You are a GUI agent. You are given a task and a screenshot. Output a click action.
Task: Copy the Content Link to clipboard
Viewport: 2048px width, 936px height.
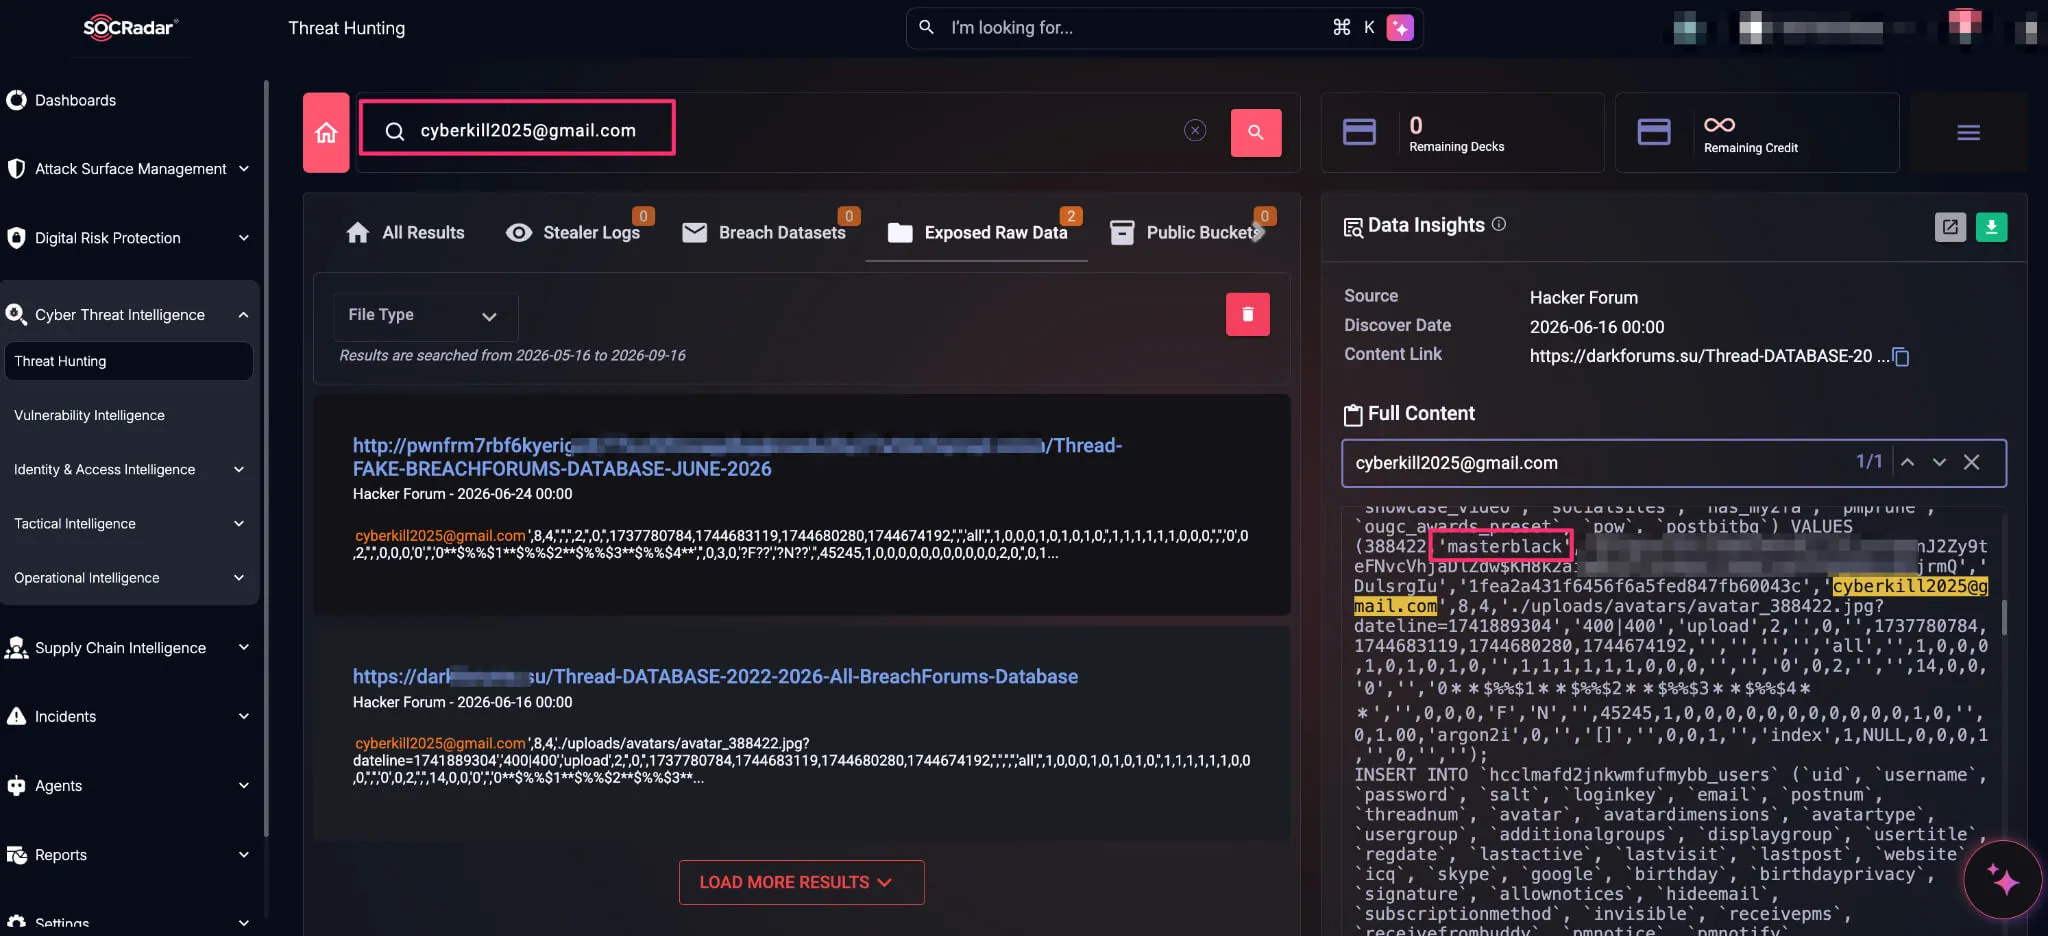(1901, 357)
